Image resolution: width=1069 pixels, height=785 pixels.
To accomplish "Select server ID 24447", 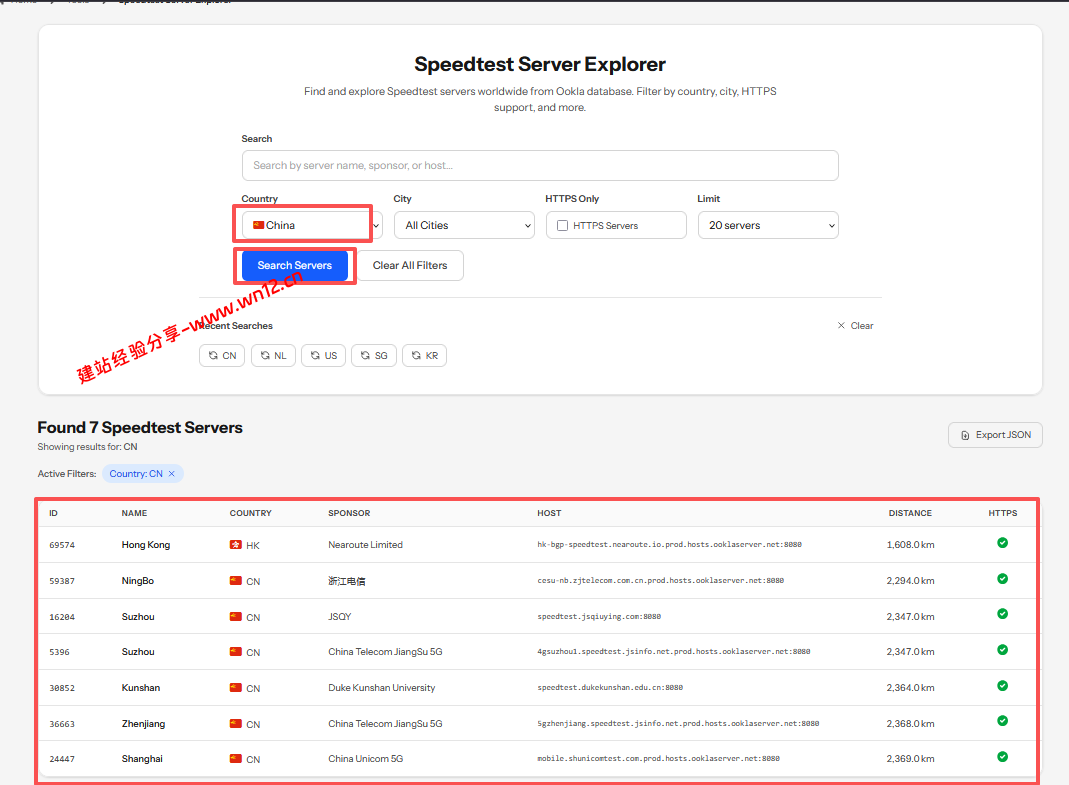I will tap(62, 759).
